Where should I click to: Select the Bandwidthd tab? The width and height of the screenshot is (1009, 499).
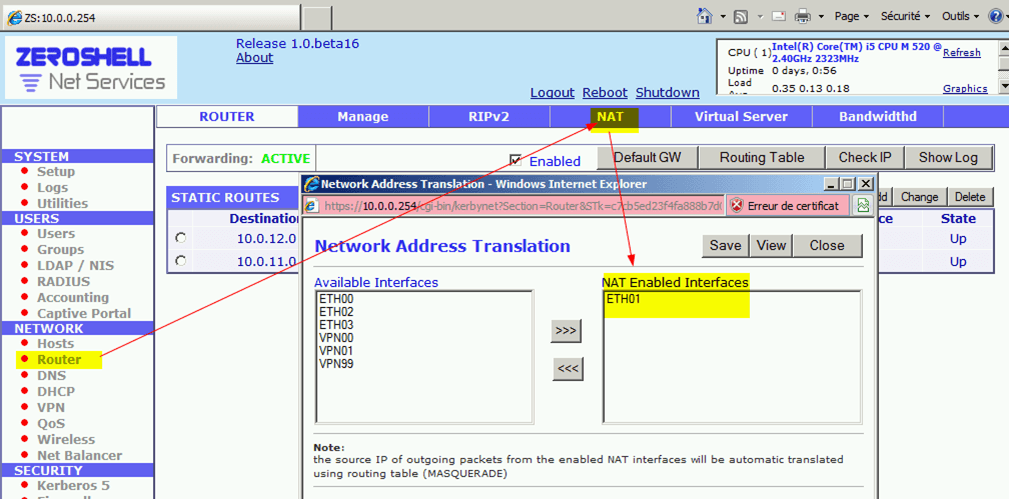coord(878,117)
